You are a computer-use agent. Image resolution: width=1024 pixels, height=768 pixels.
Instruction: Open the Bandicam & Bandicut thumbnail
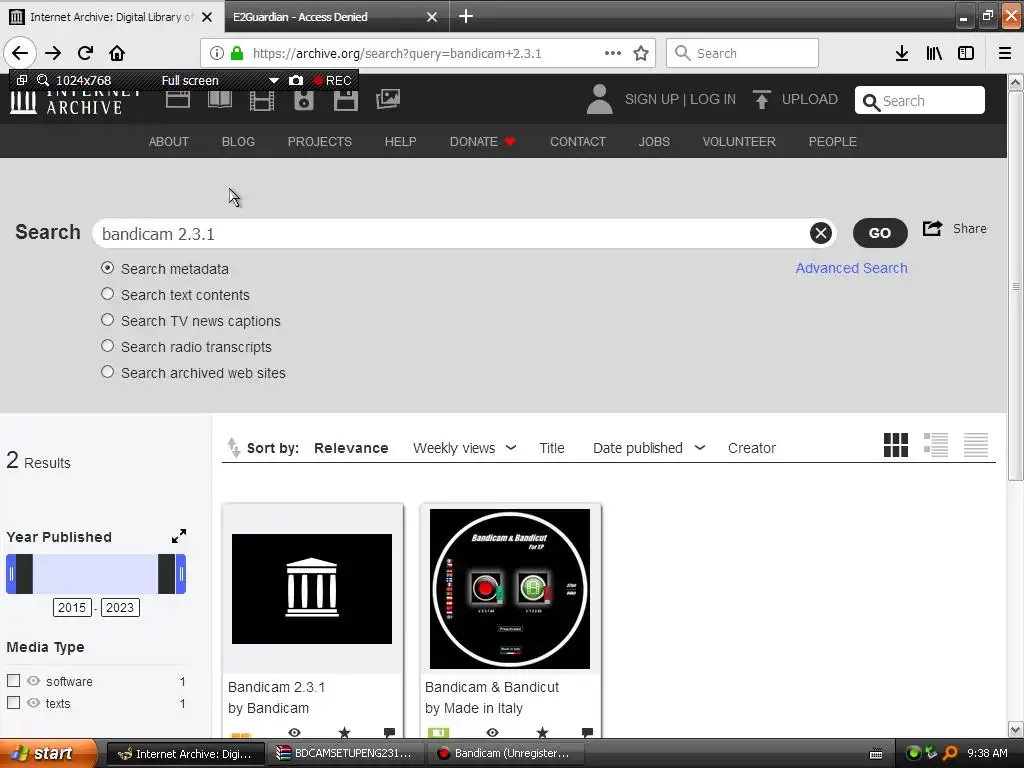click(509, 589)
